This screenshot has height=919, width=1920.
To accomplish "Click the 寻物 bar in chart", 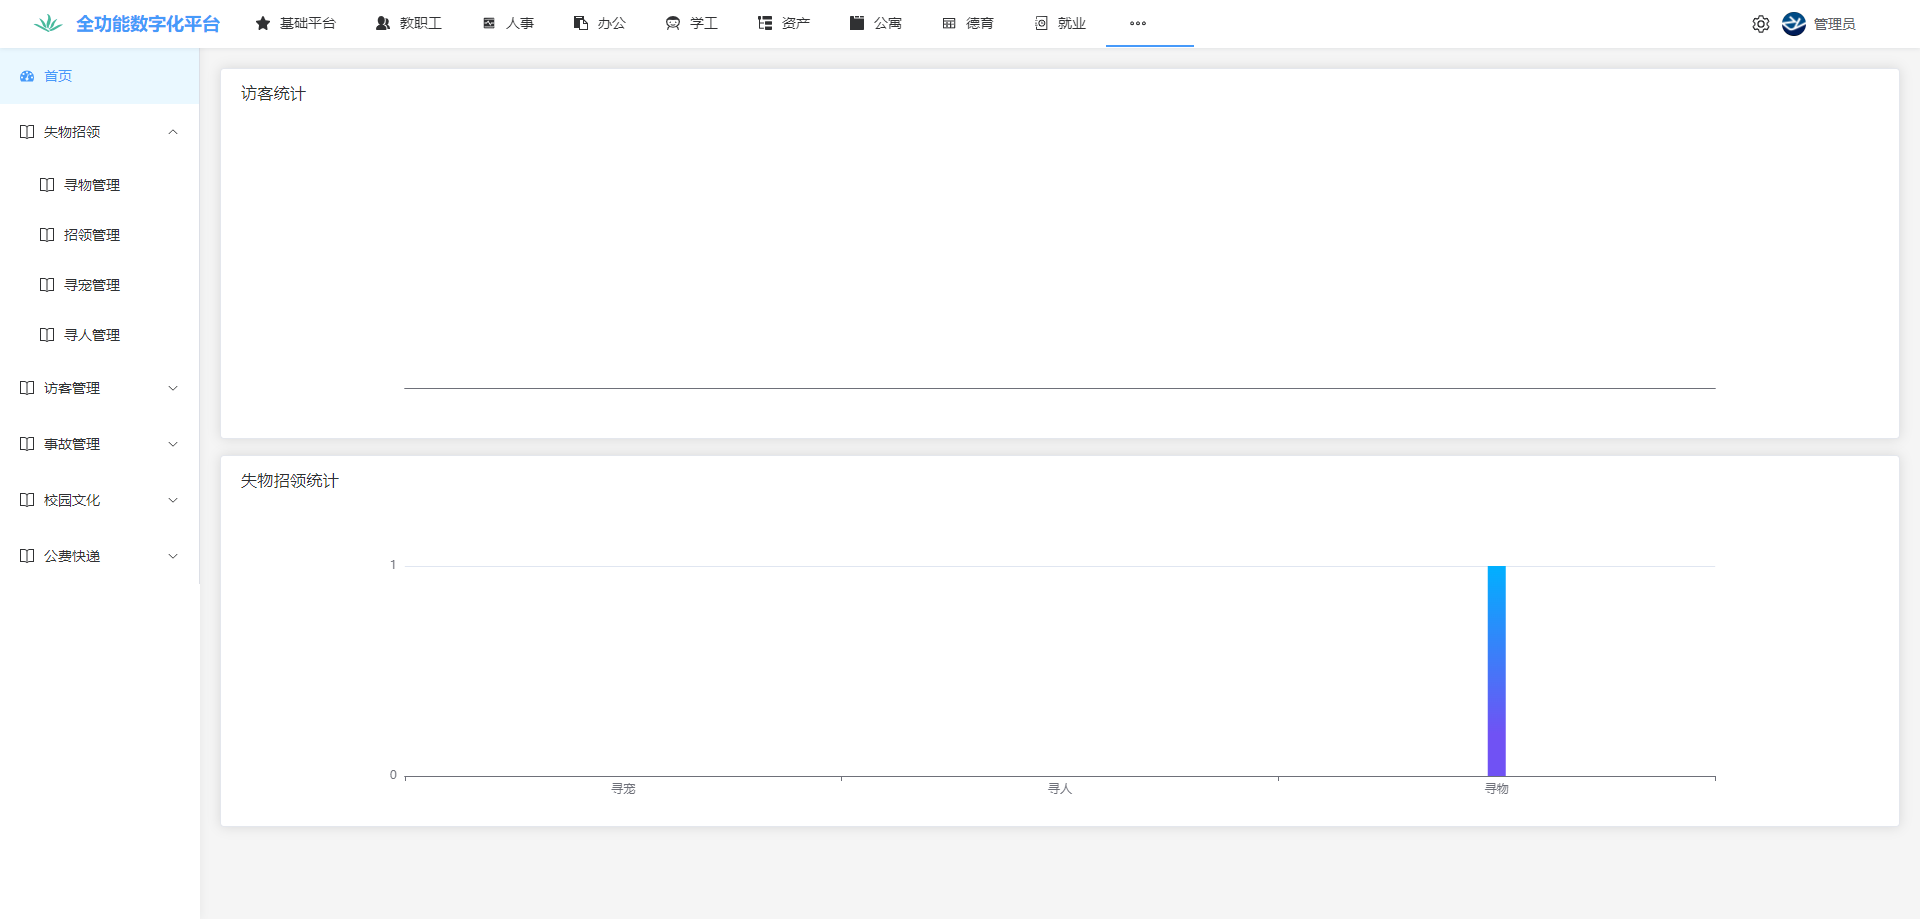I will (1496, 670).
